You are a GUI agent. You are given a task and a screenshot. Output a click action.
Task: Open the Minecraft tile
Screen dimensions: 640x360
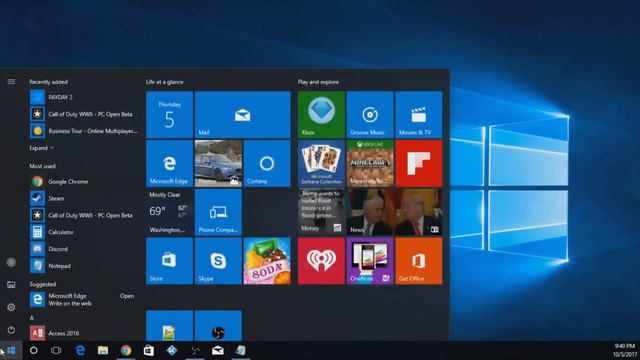point(370,163)
